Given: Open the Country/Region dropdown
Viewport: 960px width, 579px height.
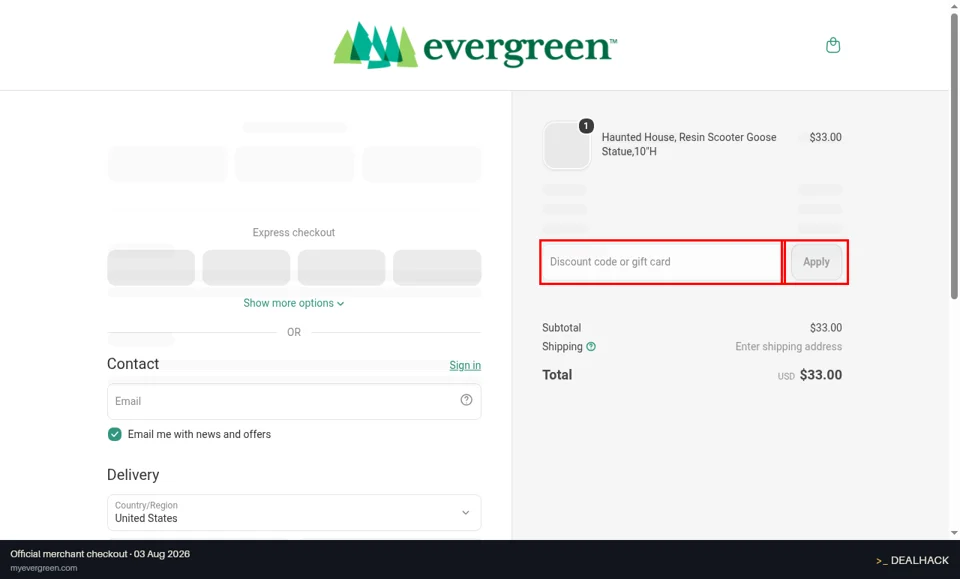Looking at the screenshot, I should (294, 512).
